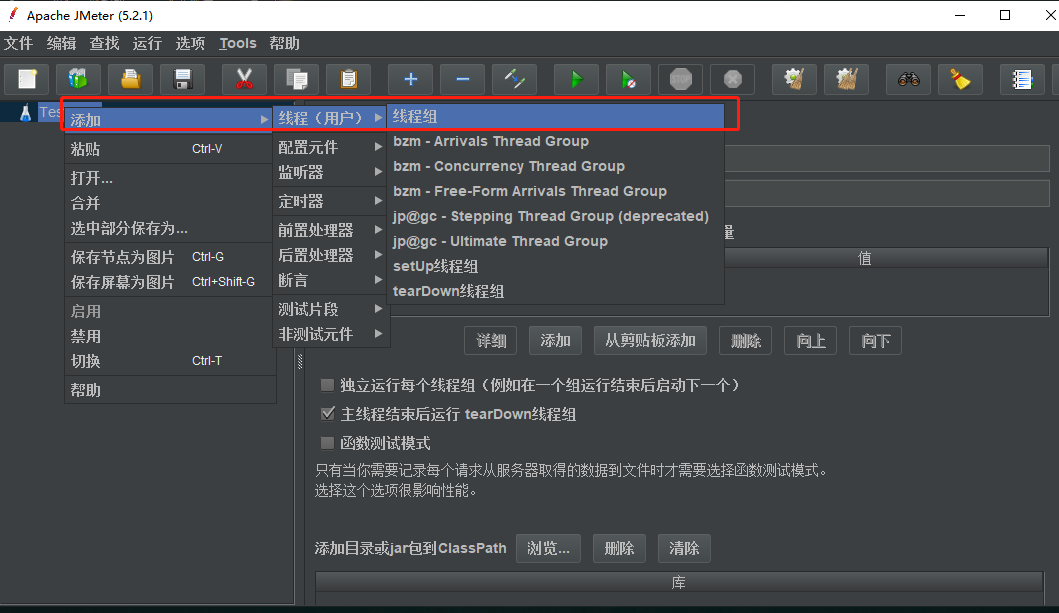Click the Open file folder icon
1059x613 pixels.
click(x=130, y=79)
